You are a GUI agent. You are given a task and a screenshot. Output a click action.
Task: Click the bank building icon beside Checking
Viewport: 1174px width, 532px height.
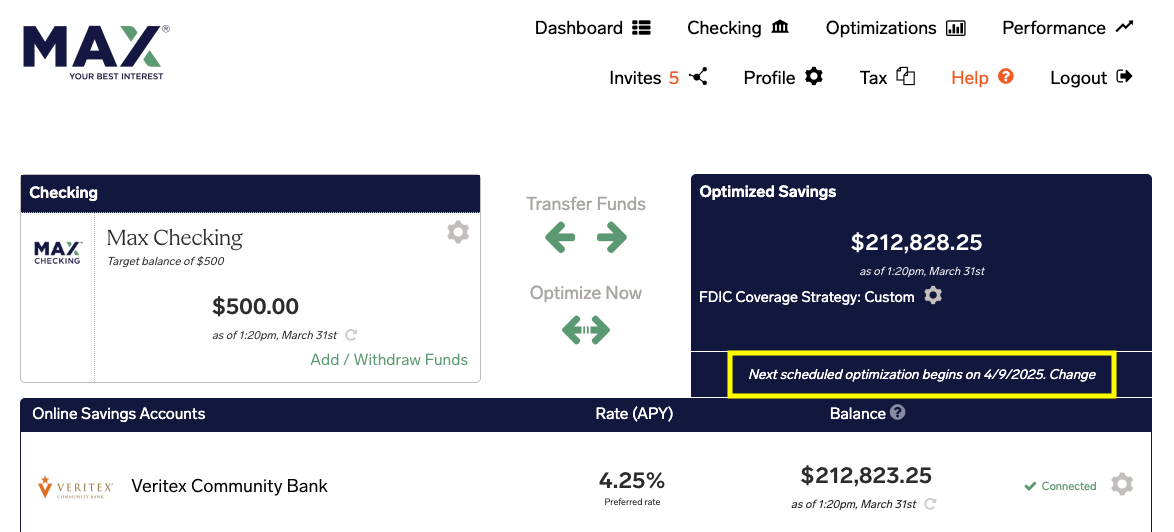(779, 28)
